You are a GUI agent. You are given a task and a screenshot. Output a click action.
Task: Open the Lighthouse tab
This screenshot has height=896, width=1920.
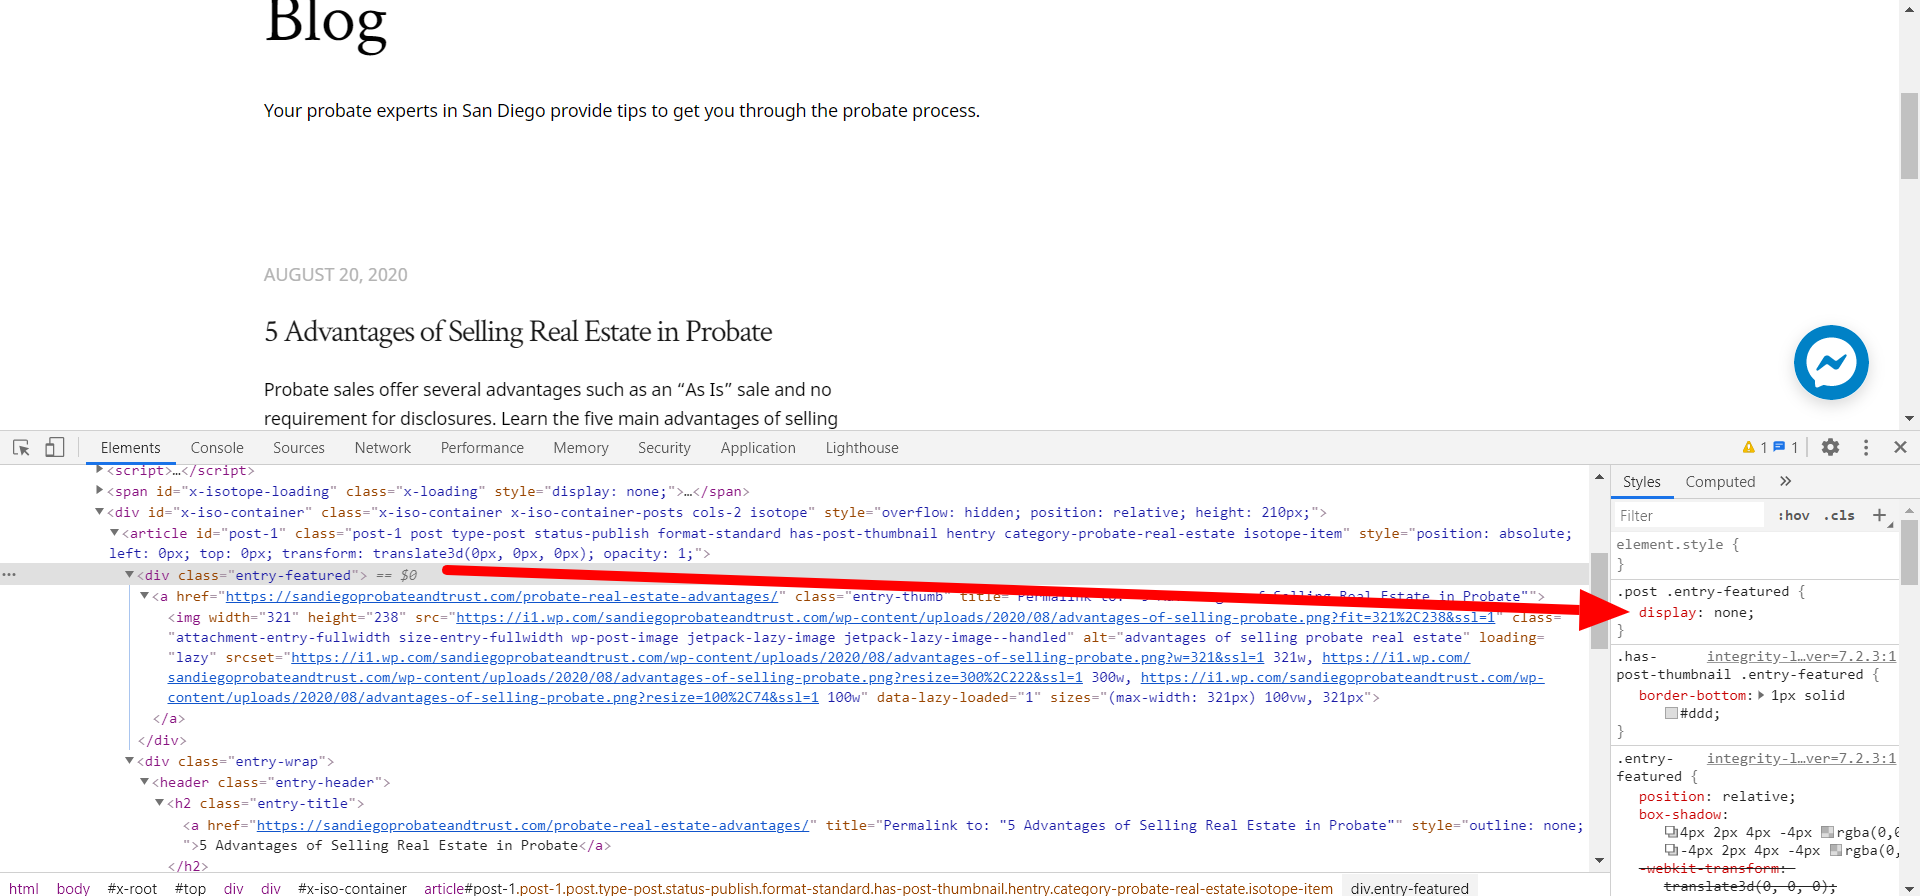(x=862, y=448)
